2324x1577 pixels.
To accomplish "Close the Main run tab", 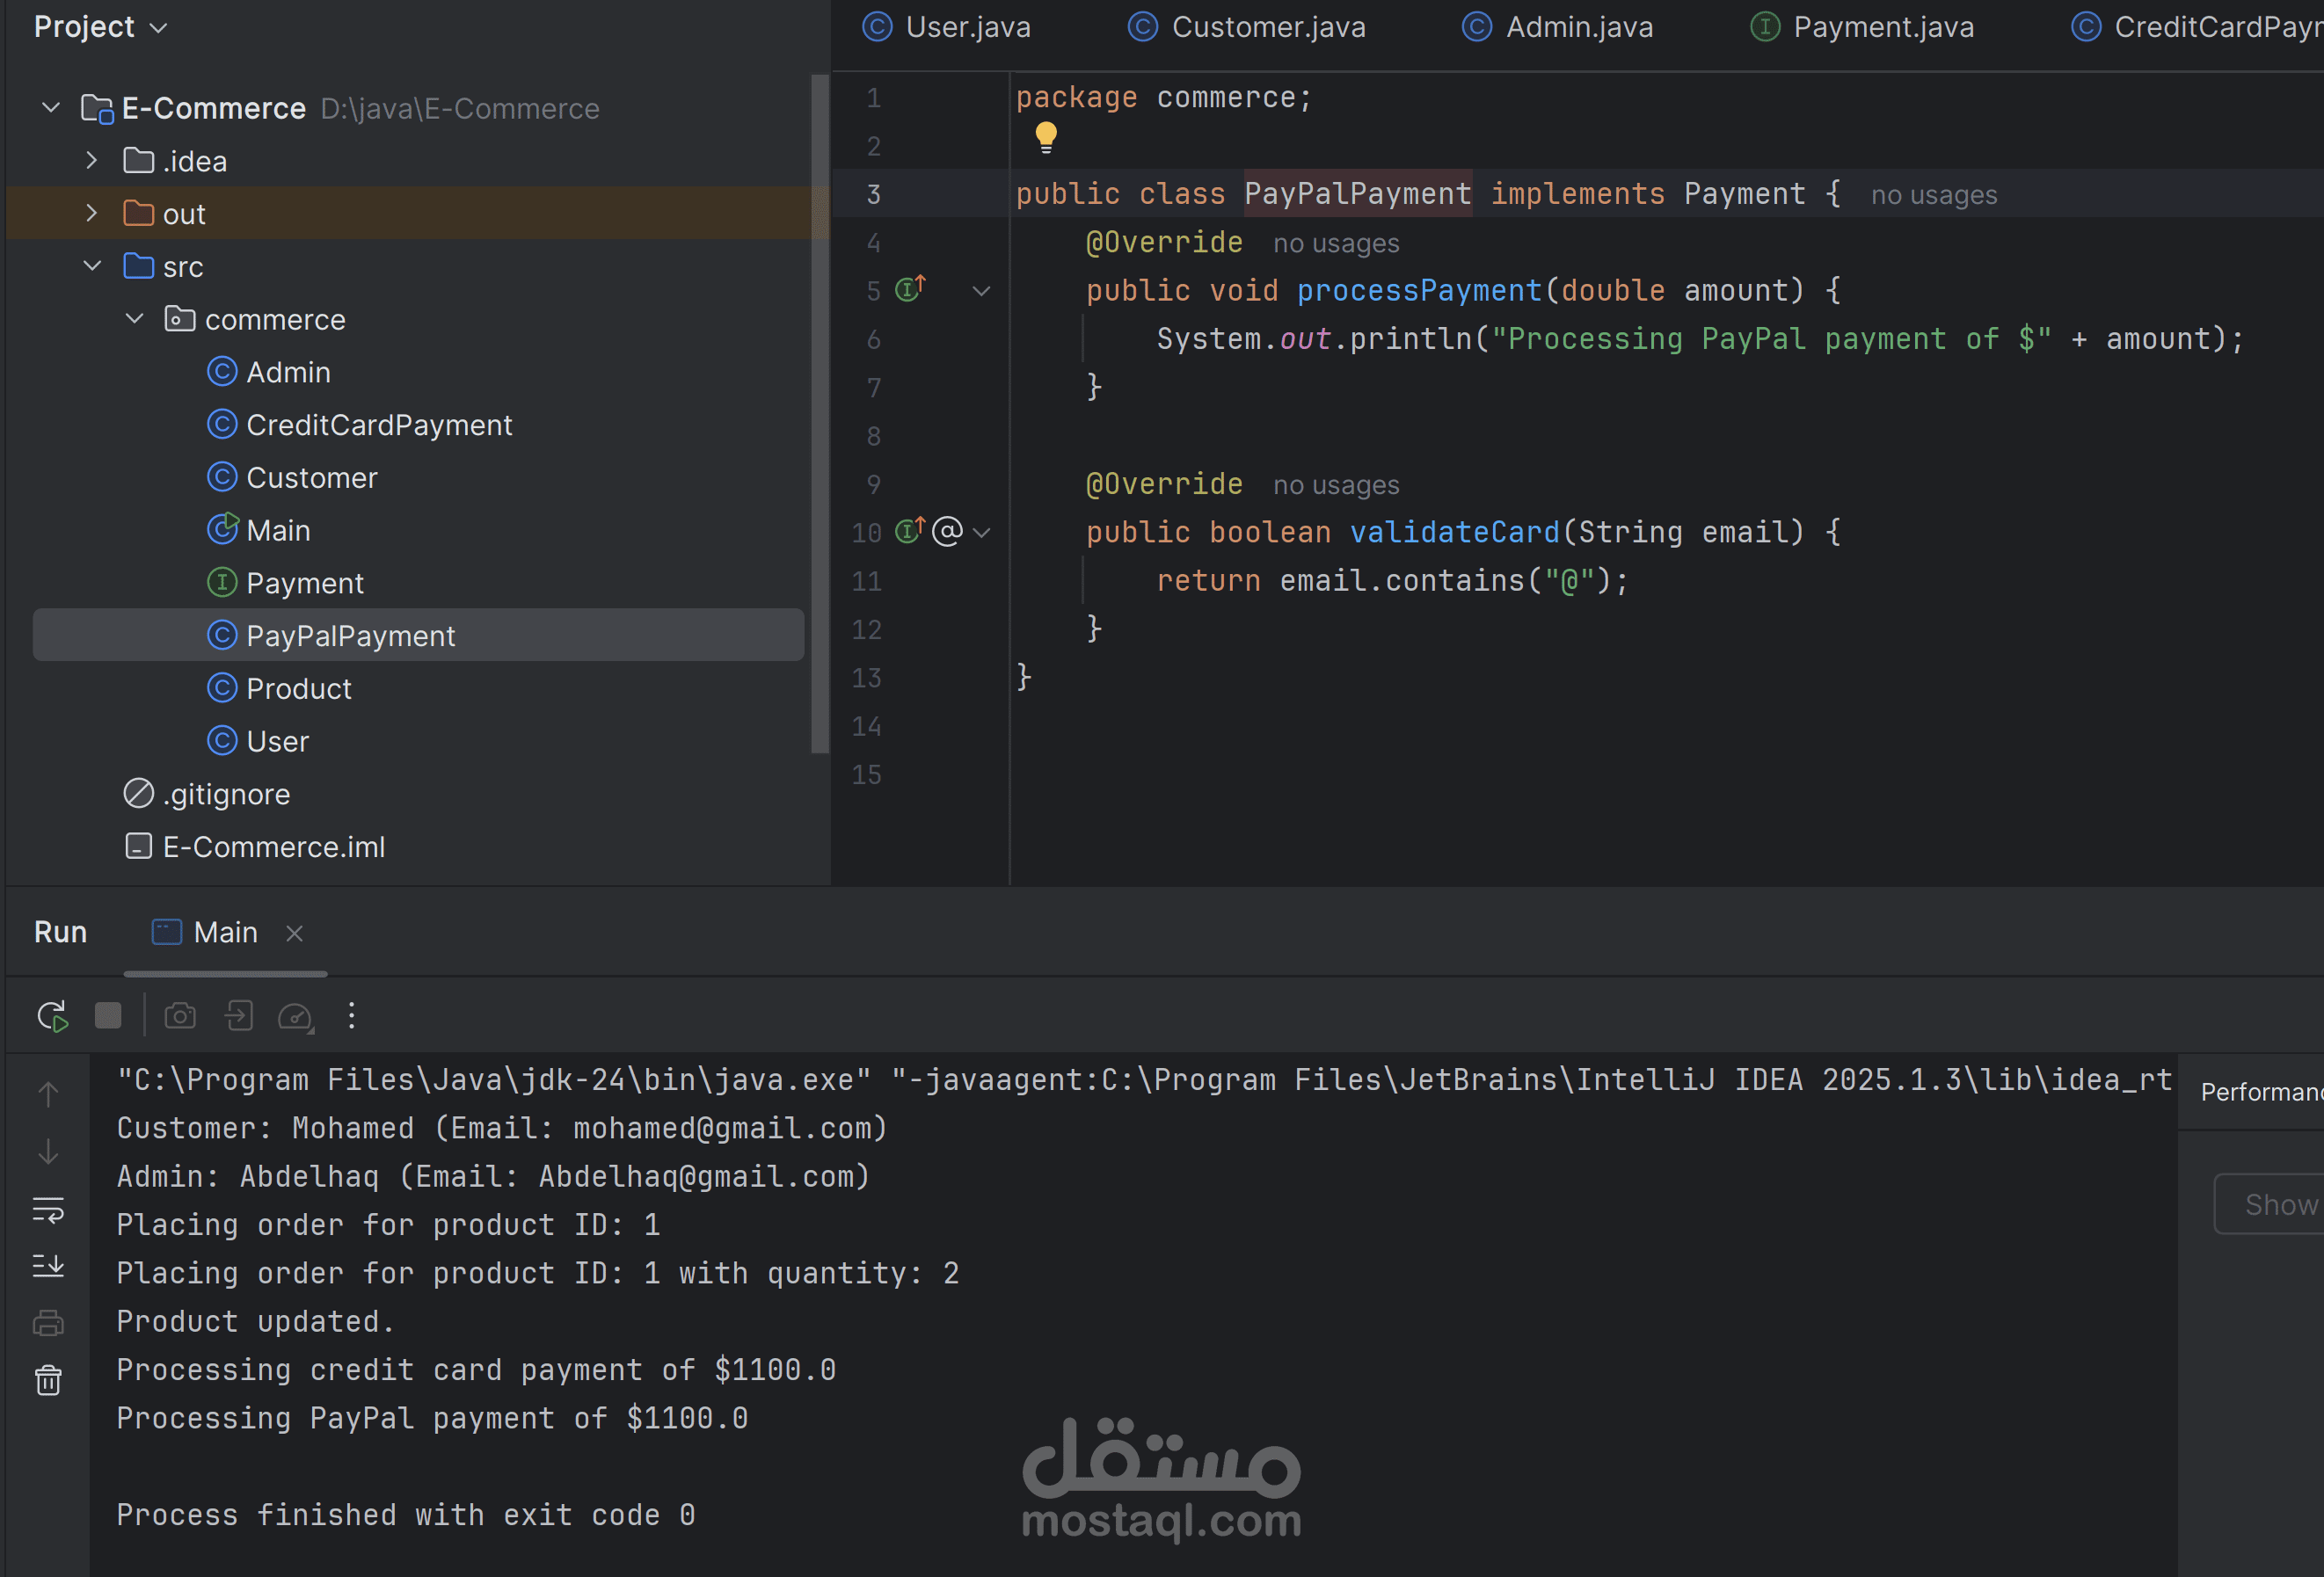I will 294,933.
